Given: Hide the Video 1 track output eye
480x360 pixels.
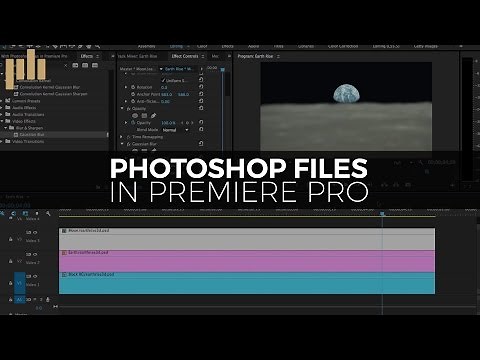Looking at the screenshot, I should pyautogui.click(x=35, y=276).
